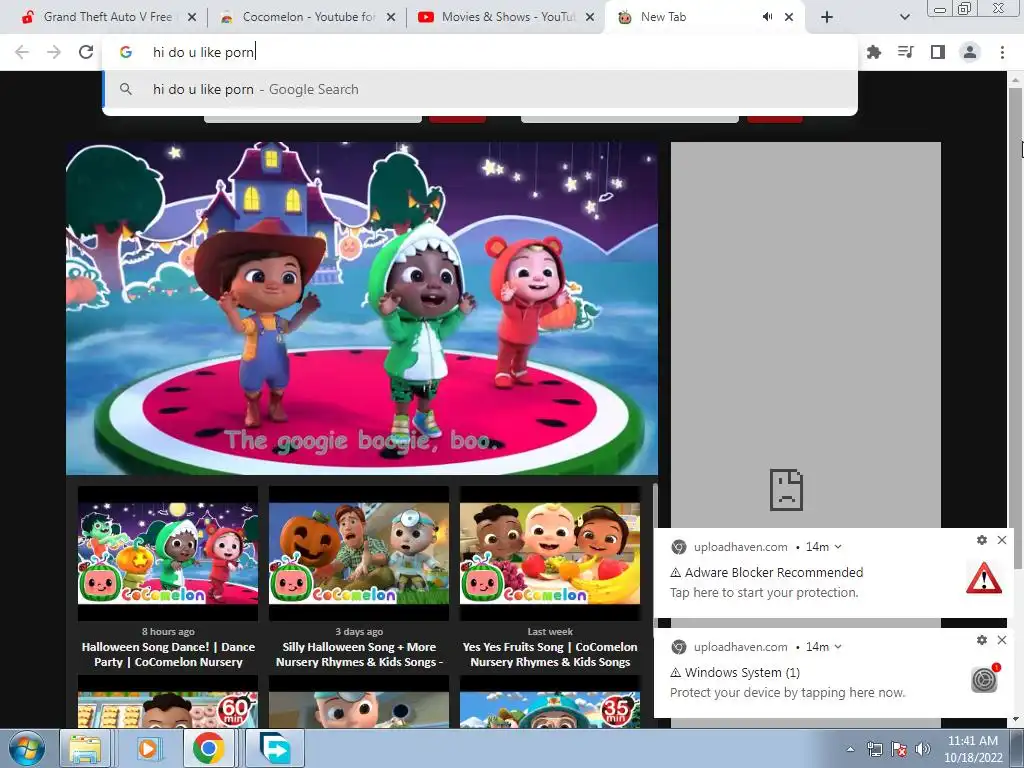
Task: Click the browser forward arrow
Action: pos(54,52)
